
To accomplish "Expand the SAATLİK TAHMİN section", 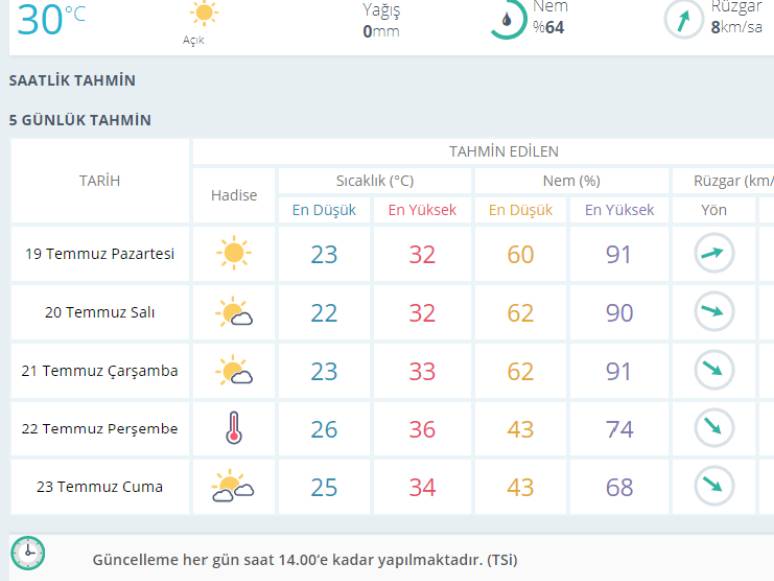I will tap(72, 80).
